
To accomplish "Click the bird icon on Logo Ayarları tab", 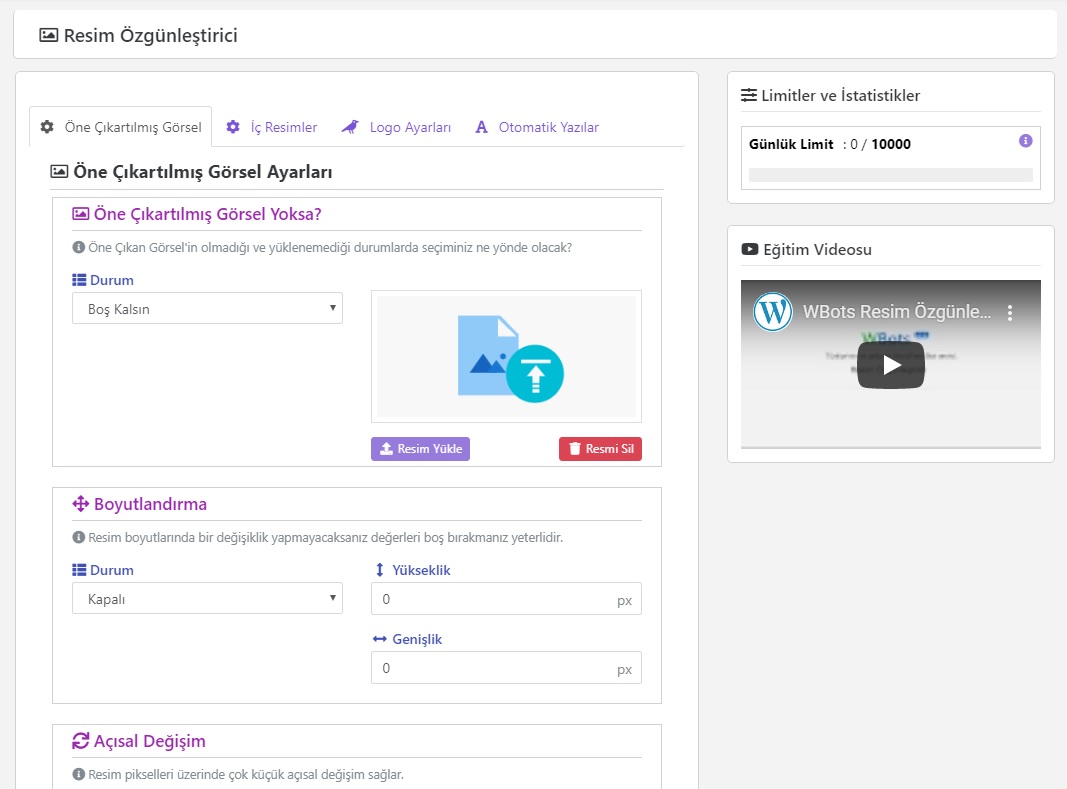I will tap(350, 127).
